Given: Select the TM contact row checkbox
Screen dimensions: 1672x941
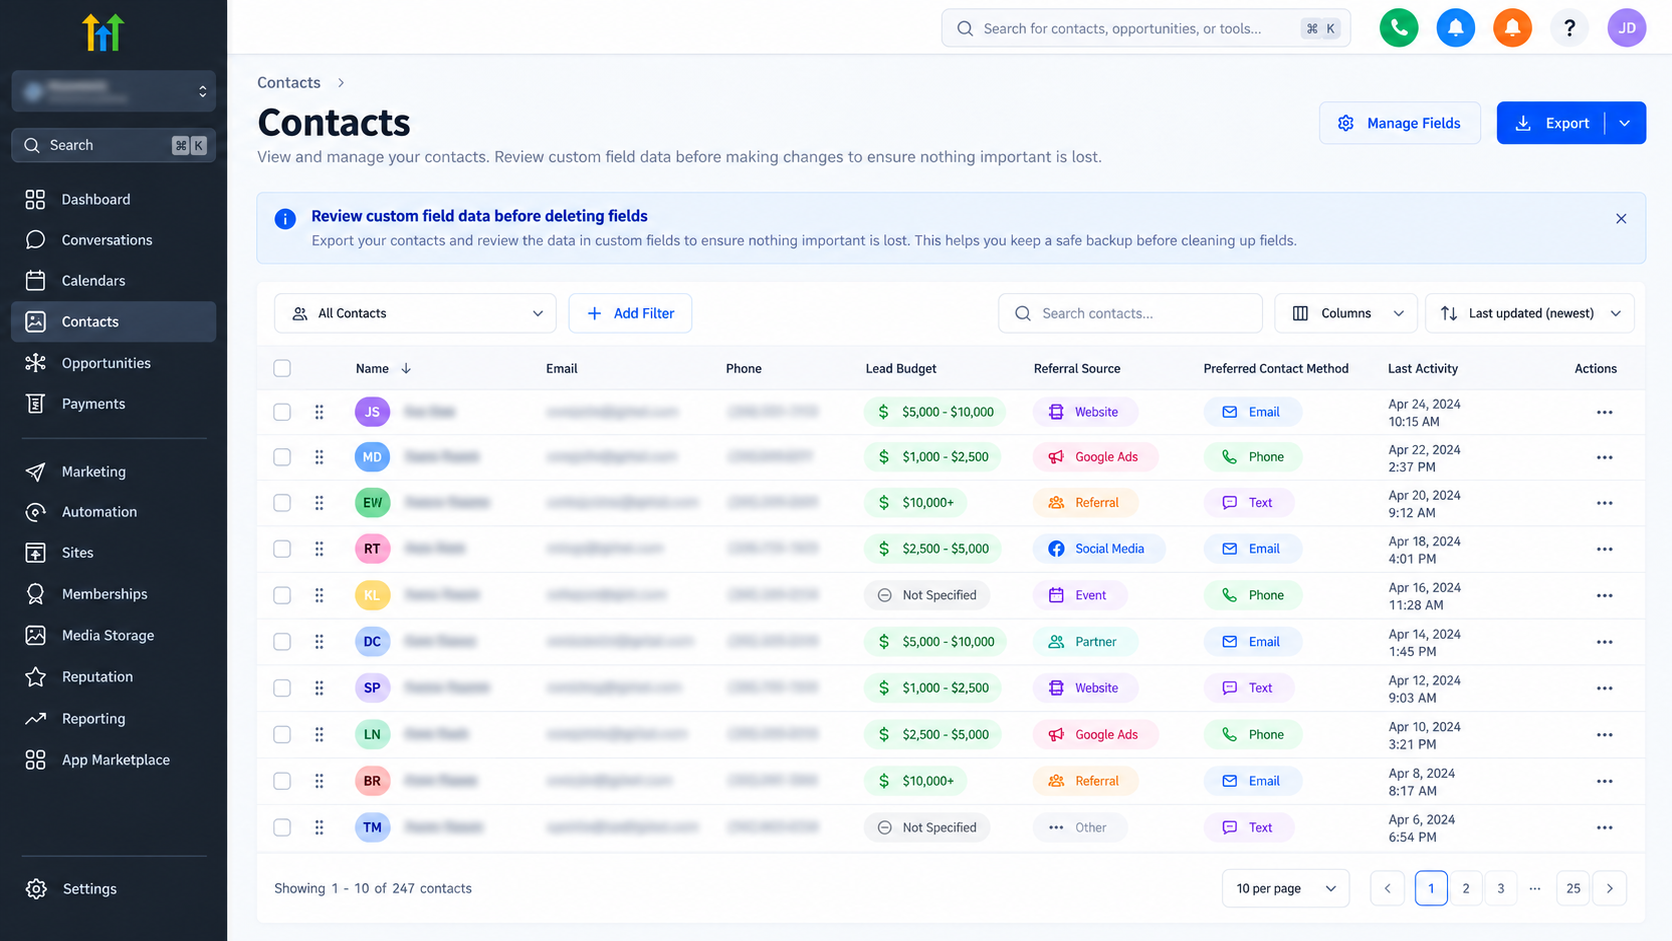Looking at the screenshot, I should 282,827.
